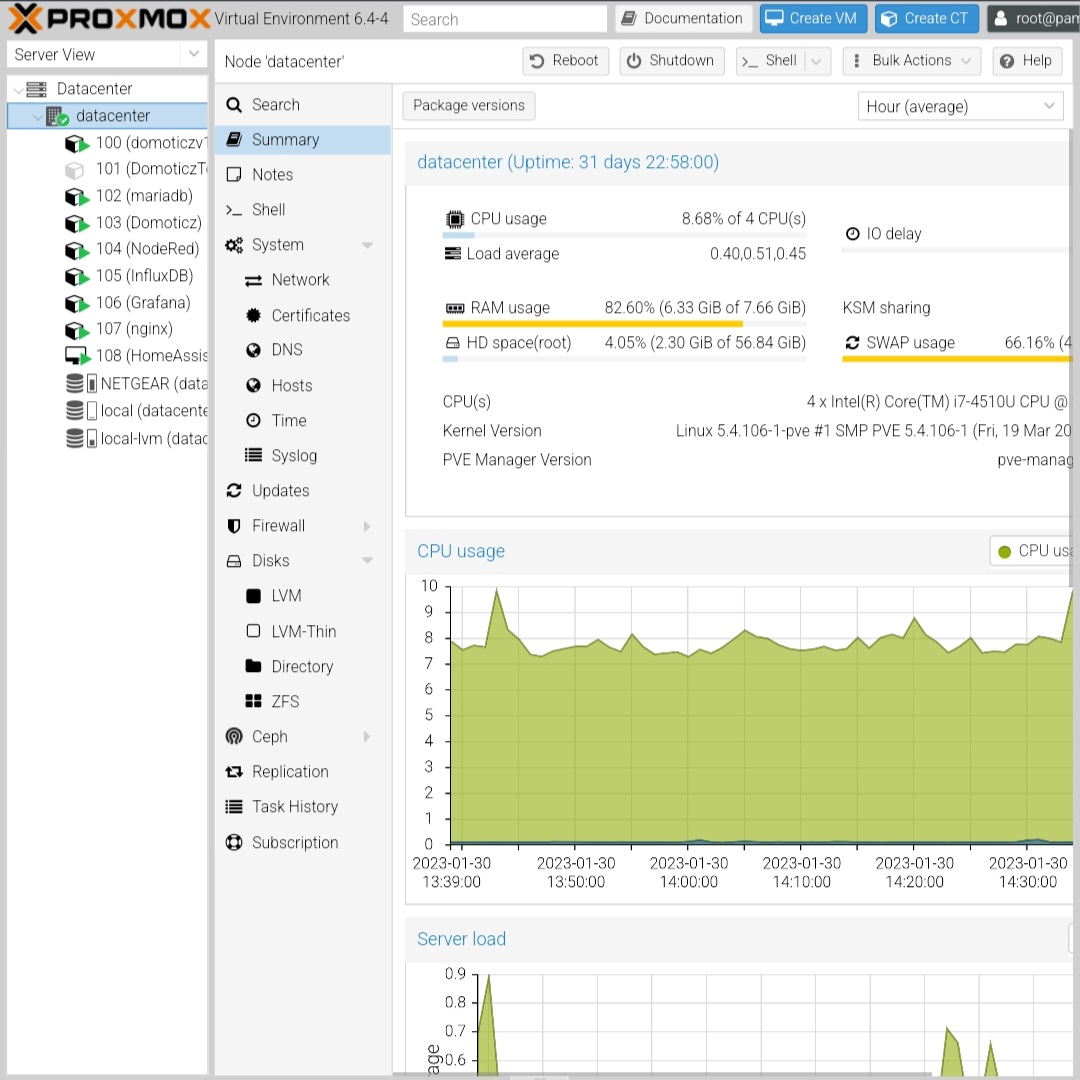Open the Notes section
1080x1080 pixels.
(x=302, y=175)
